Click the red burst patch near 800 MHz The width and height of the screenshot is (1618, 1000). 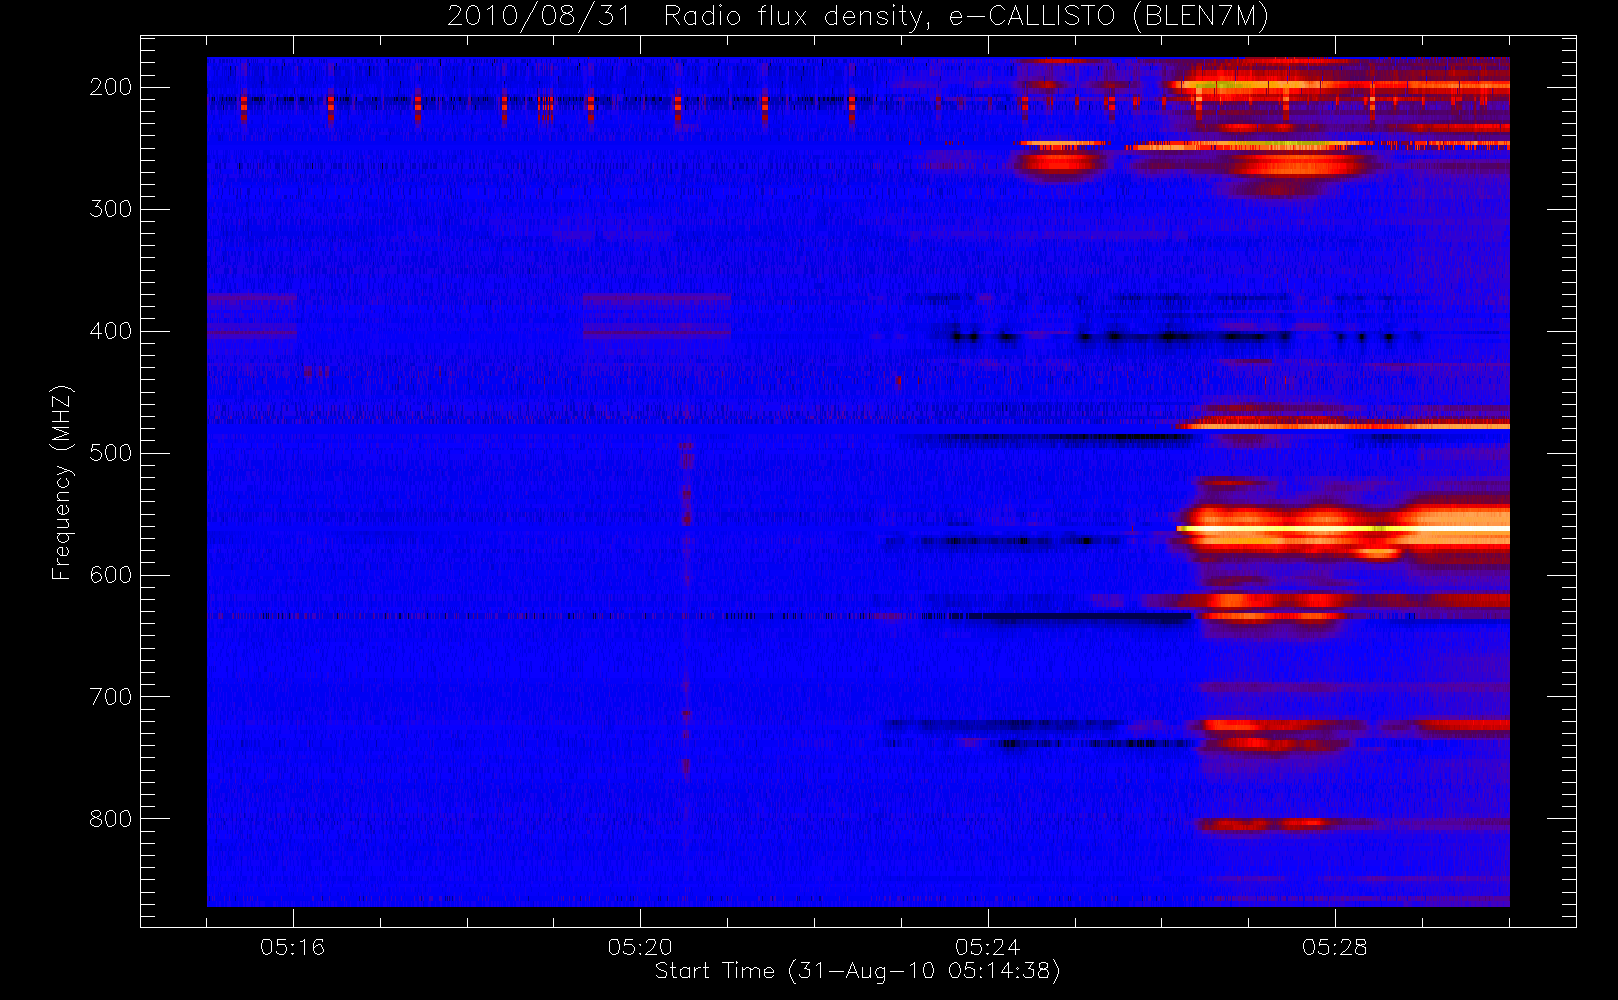[x=1265, y=824]
